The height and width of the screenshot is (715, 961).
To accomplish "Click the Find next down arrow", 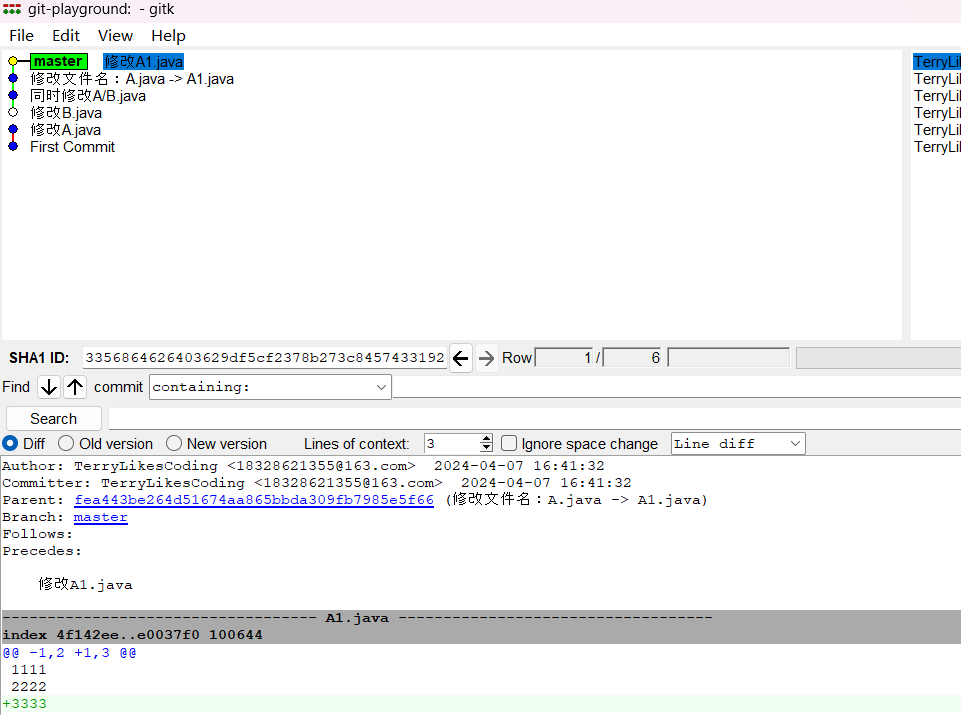I will coord(49,387).
